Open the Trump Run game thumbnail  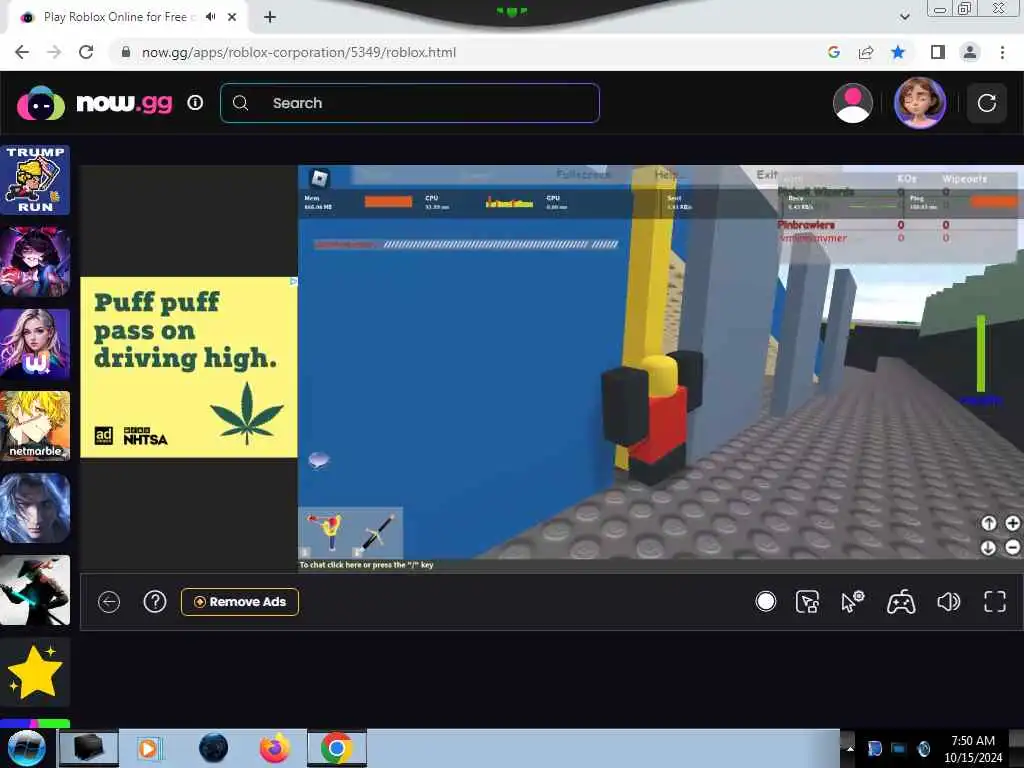pyautogui.click(x=35, y=180)
